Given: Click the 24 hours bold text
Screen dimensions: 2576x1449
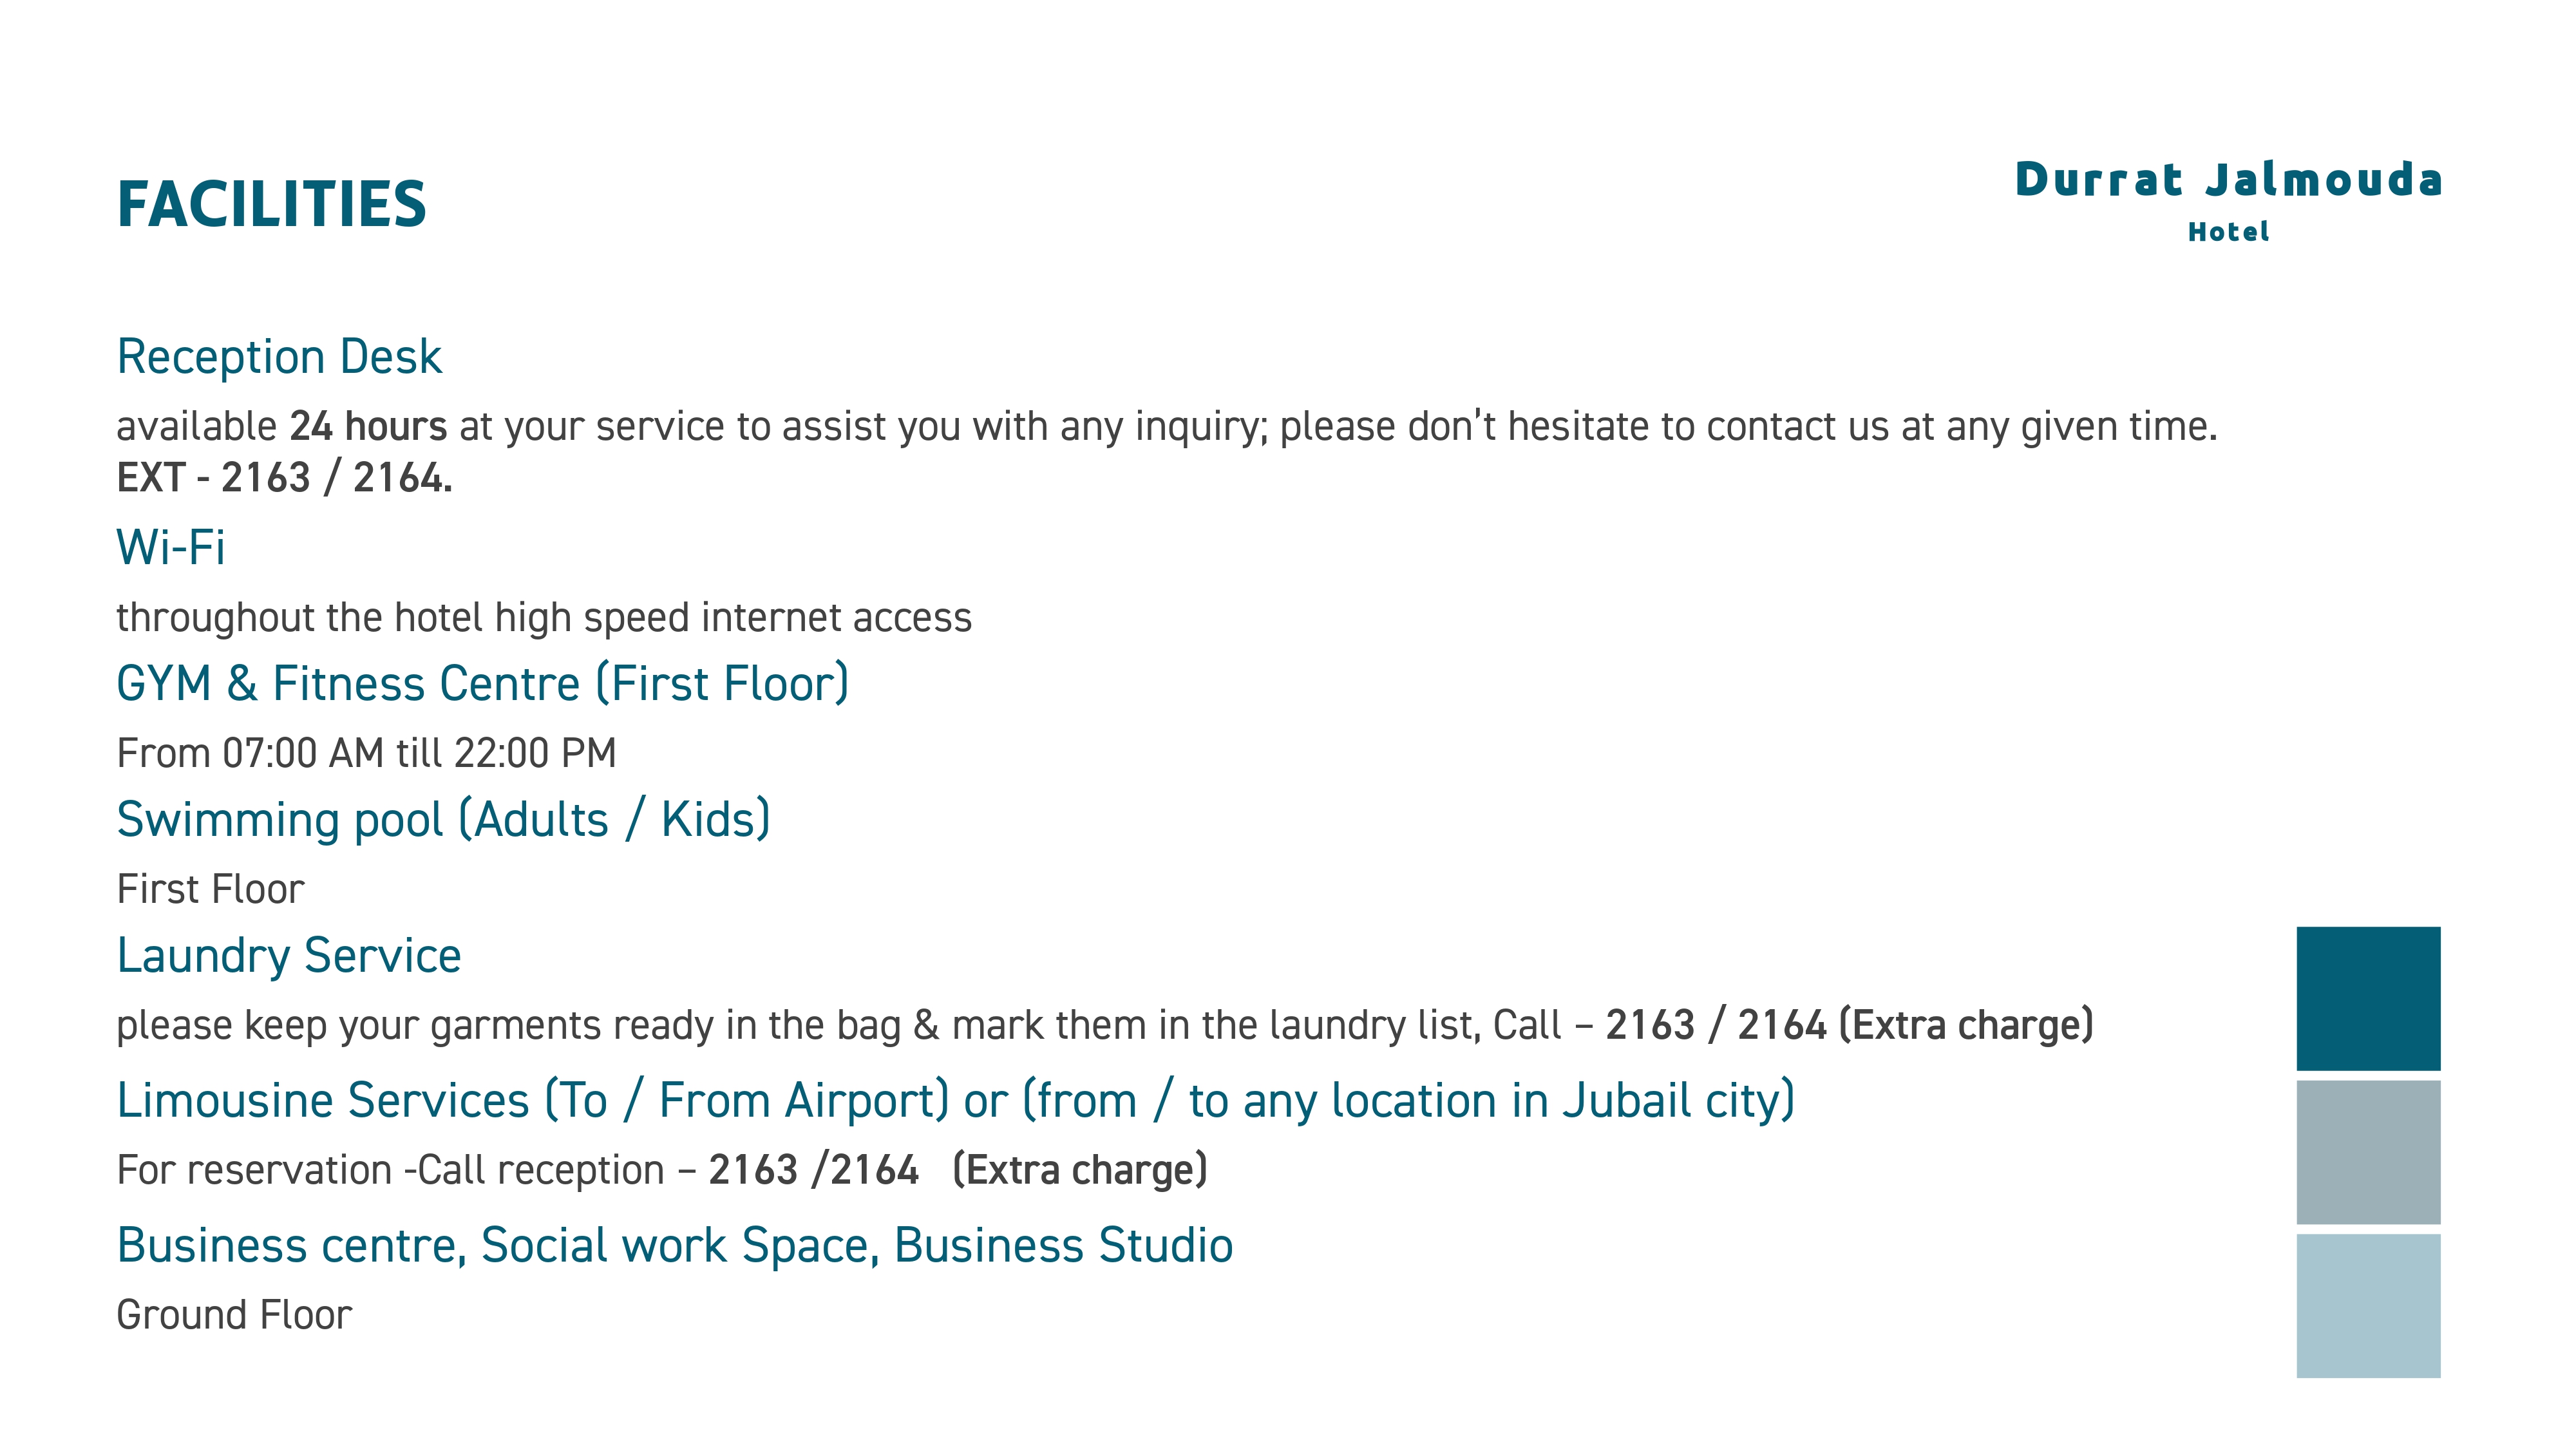Looking at the screenshot, I should pos(368,426).
